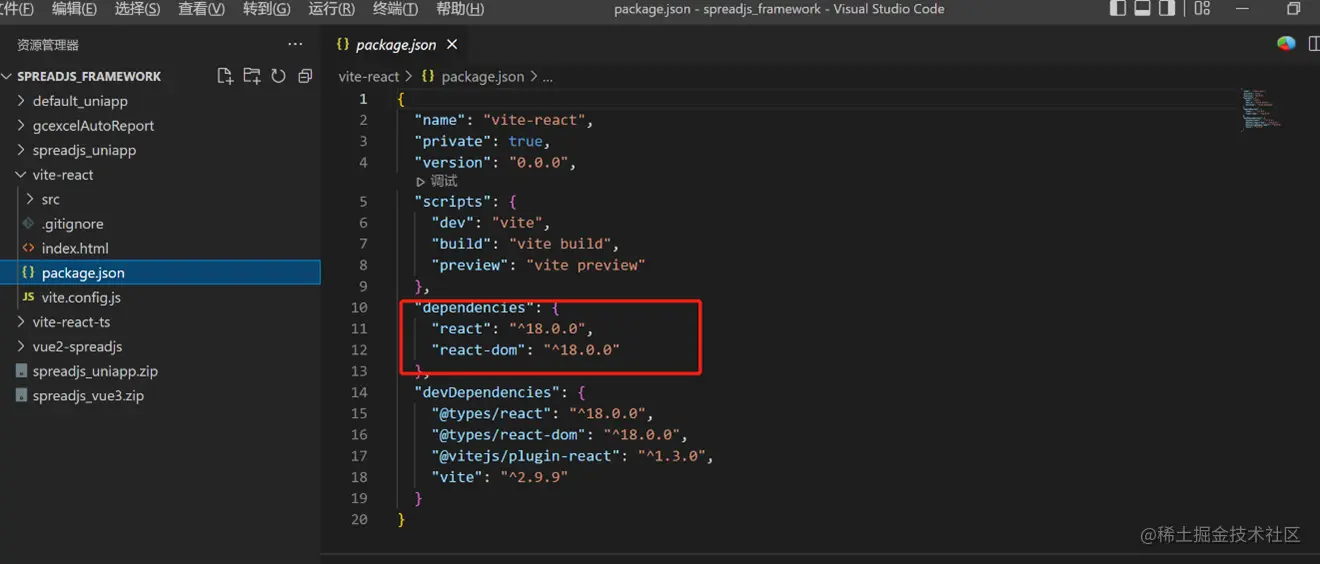Open the 查看(V) menu
1320x564 pixels.
[x=201, y=9]
